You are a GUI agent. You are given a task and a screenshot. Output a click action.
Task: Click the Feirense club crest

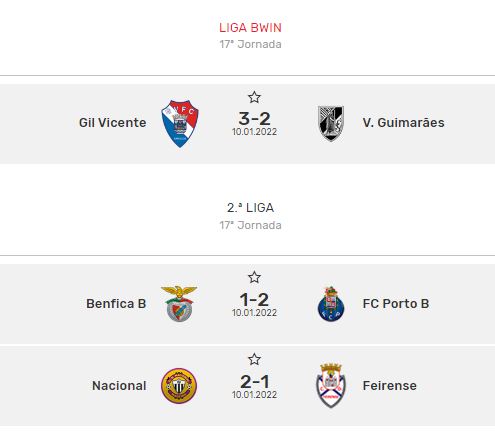(331, 386)
